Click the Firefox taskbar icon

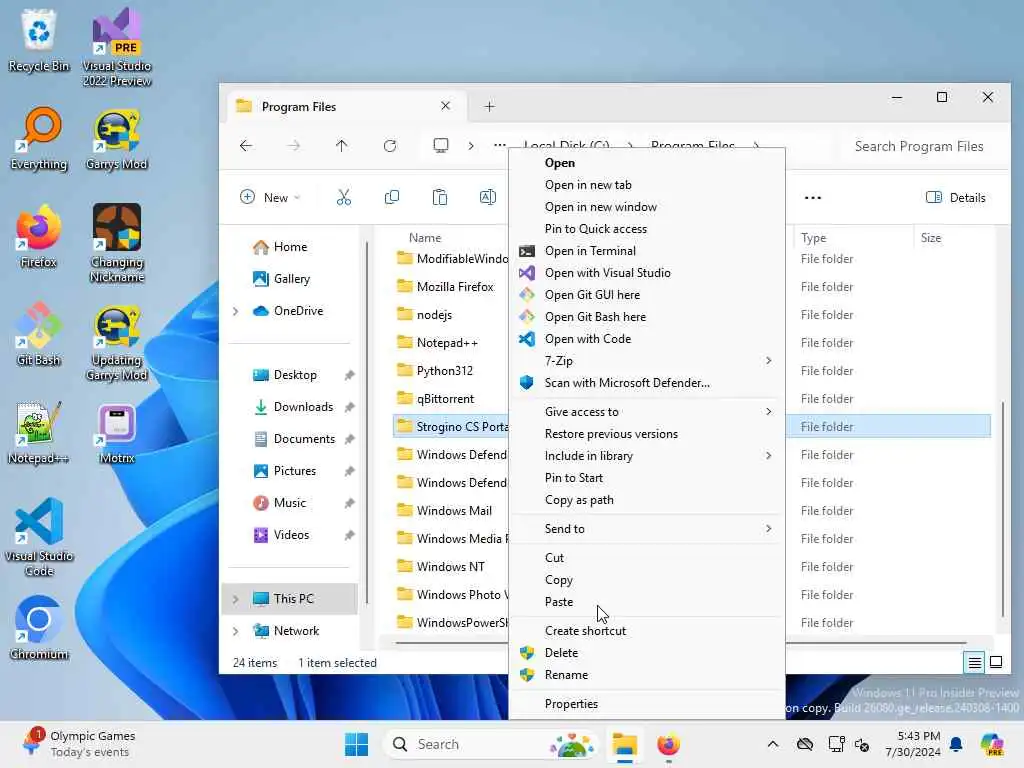[668, 744]
